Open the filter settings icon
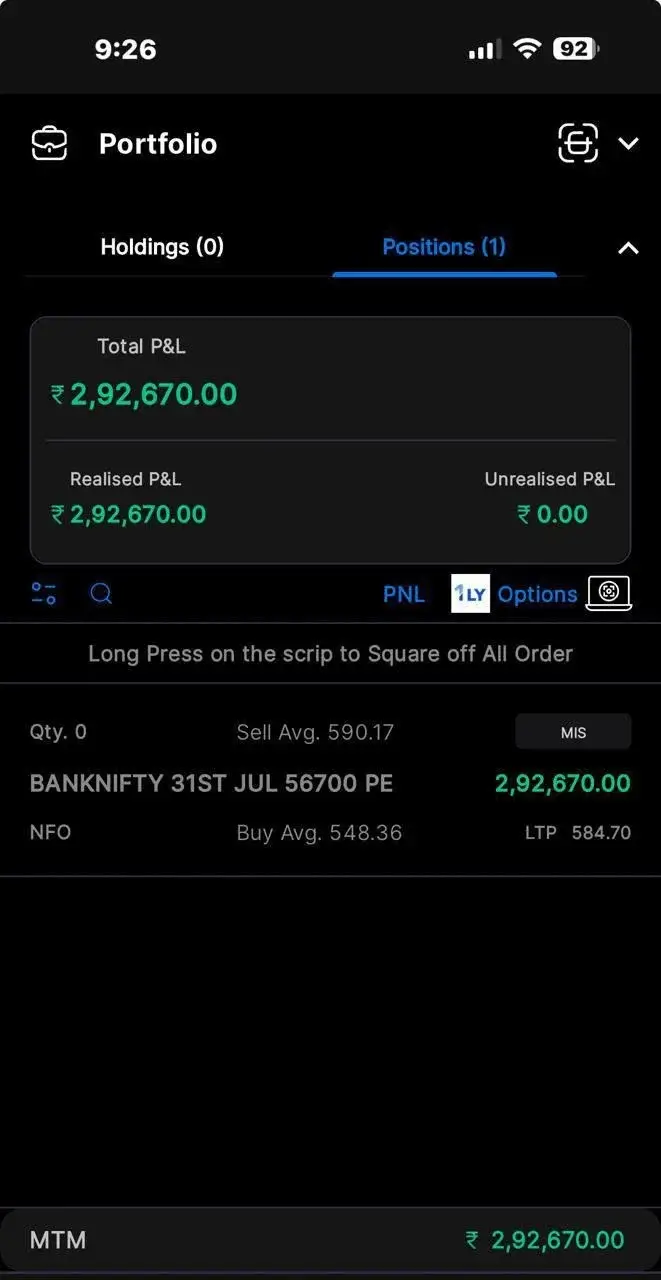661x1280 pixels. click(x=44, y=594)
